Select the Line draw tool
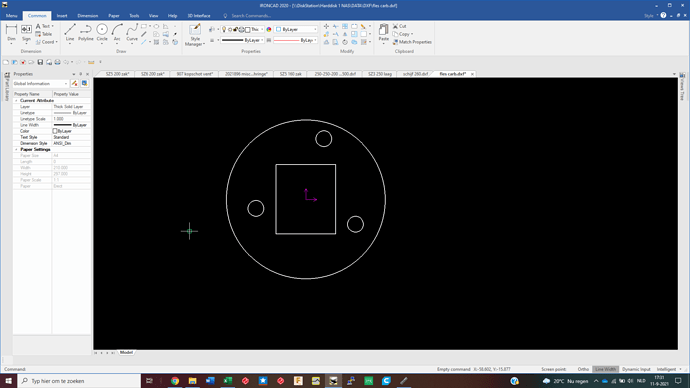Viewport: 690px width, 388px height. (x=70, y=33)
